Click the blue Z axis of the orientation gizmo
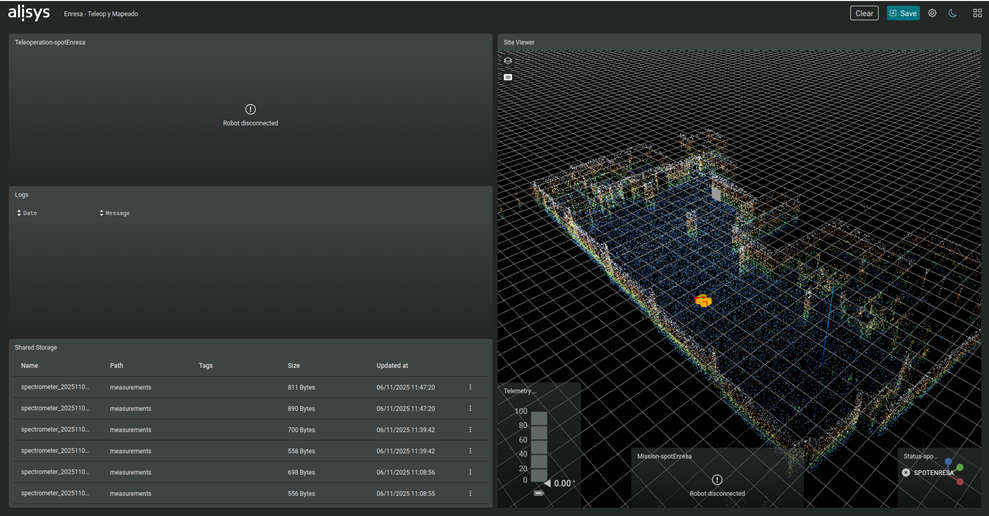Screen dimensions: 989x516 pyautogui.click(x=948, y=463)
